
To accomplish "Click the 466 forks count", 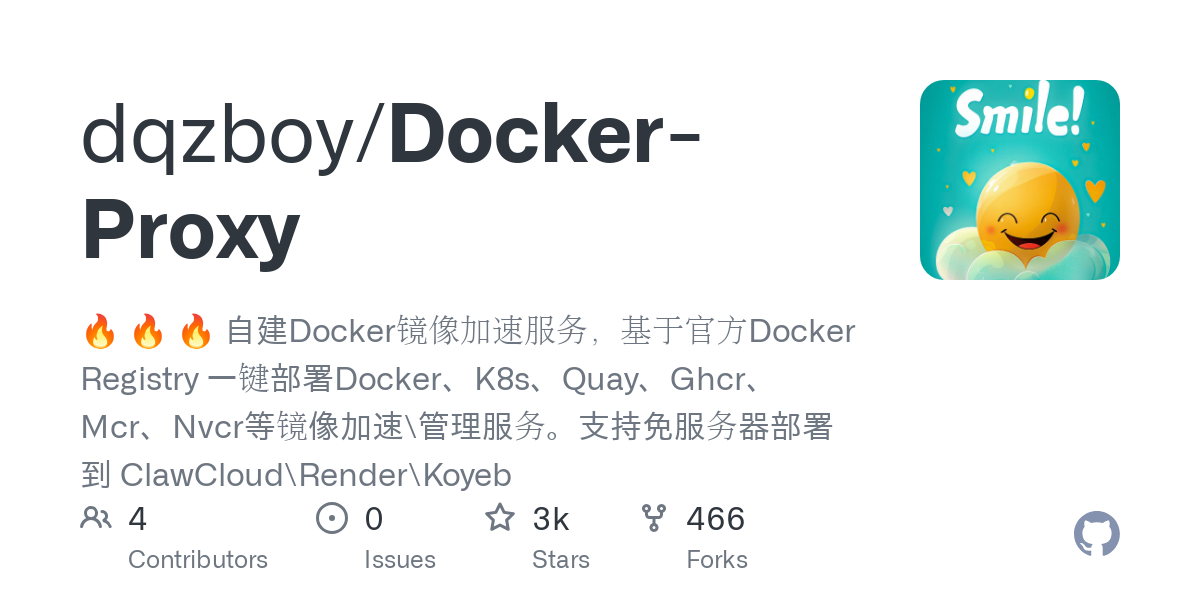I will pyautogui.click(x=716, y=519).
